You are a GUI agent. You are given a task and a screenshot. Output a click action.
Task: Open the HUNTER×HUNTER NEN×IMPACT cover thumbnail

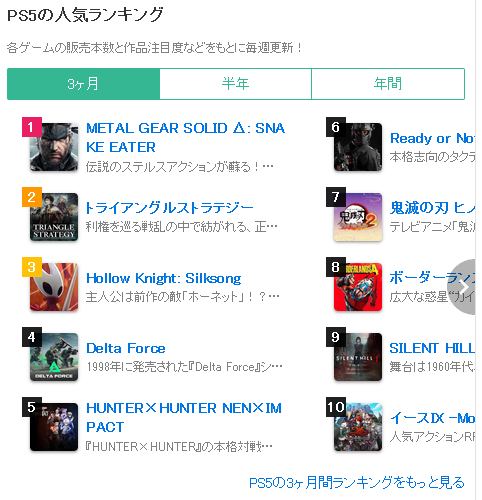click(x=54, y=427)
